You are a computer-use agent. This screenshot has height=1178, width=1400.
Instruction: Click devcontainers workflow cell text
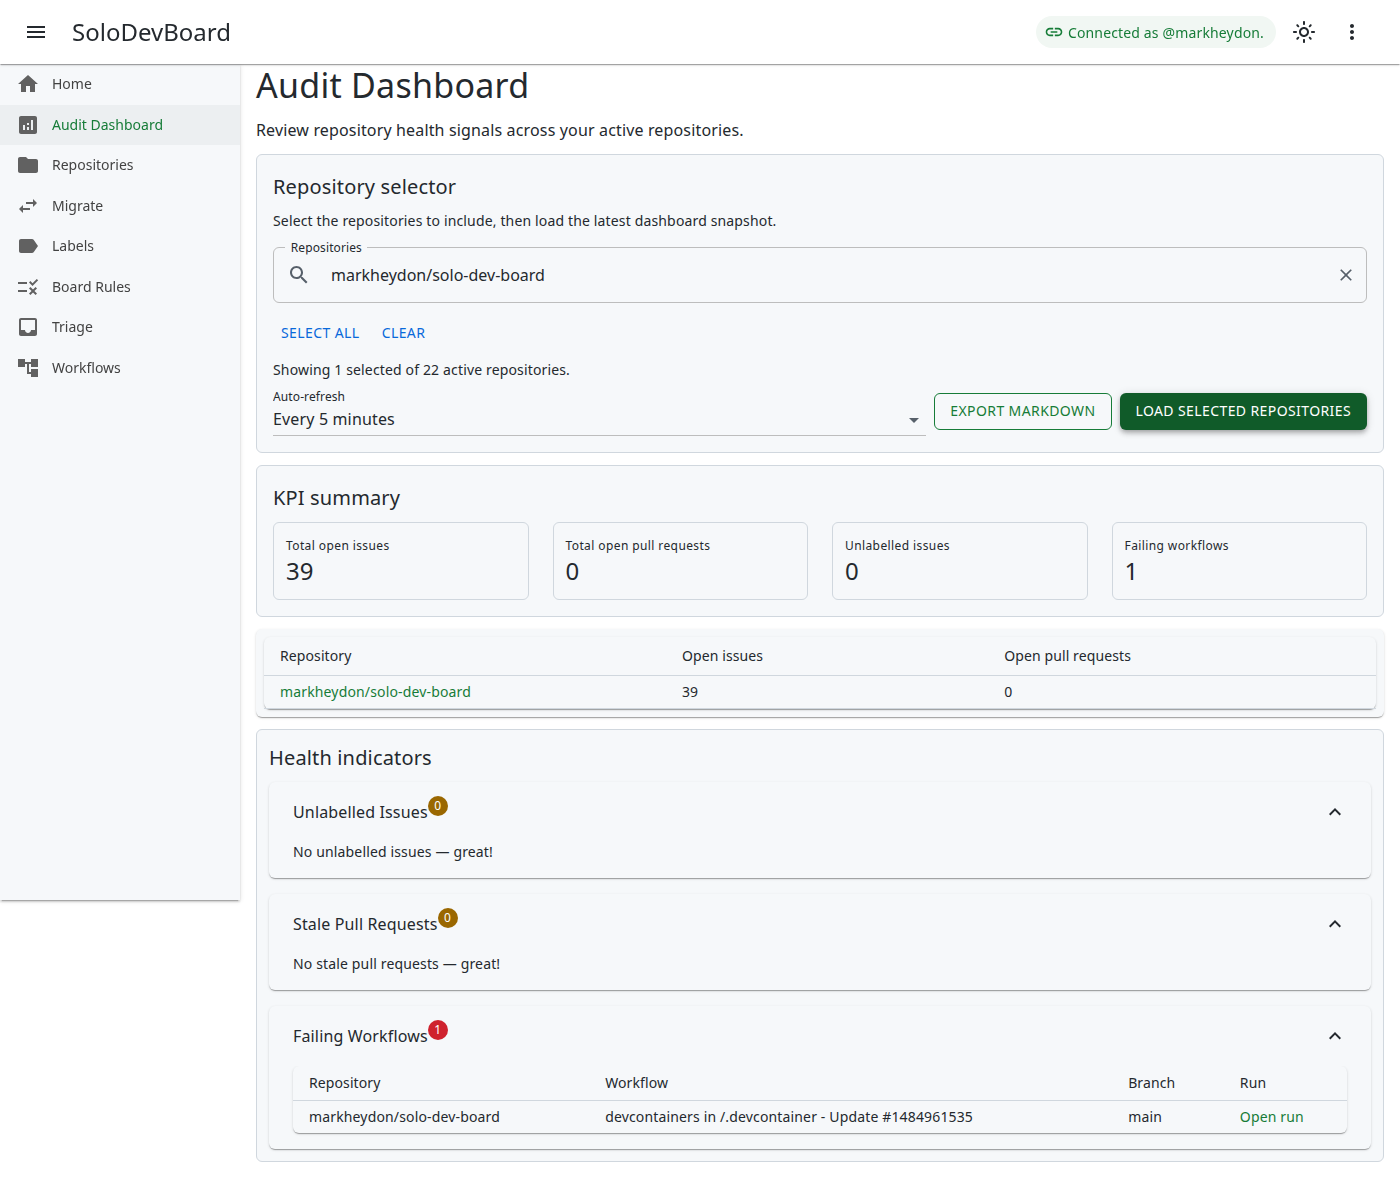(x=789, y=1117)
